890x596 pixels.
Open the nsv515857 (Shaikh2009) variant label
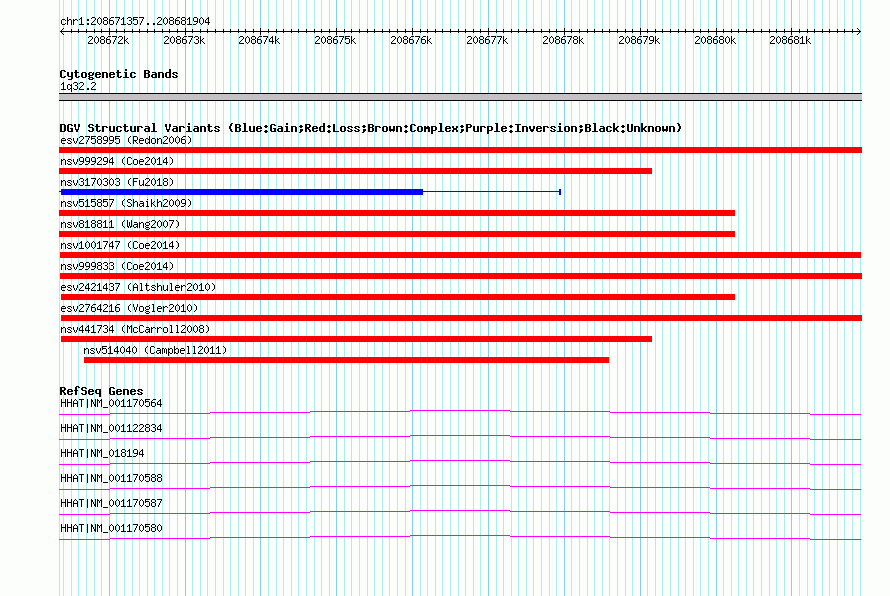coord(126,203)
